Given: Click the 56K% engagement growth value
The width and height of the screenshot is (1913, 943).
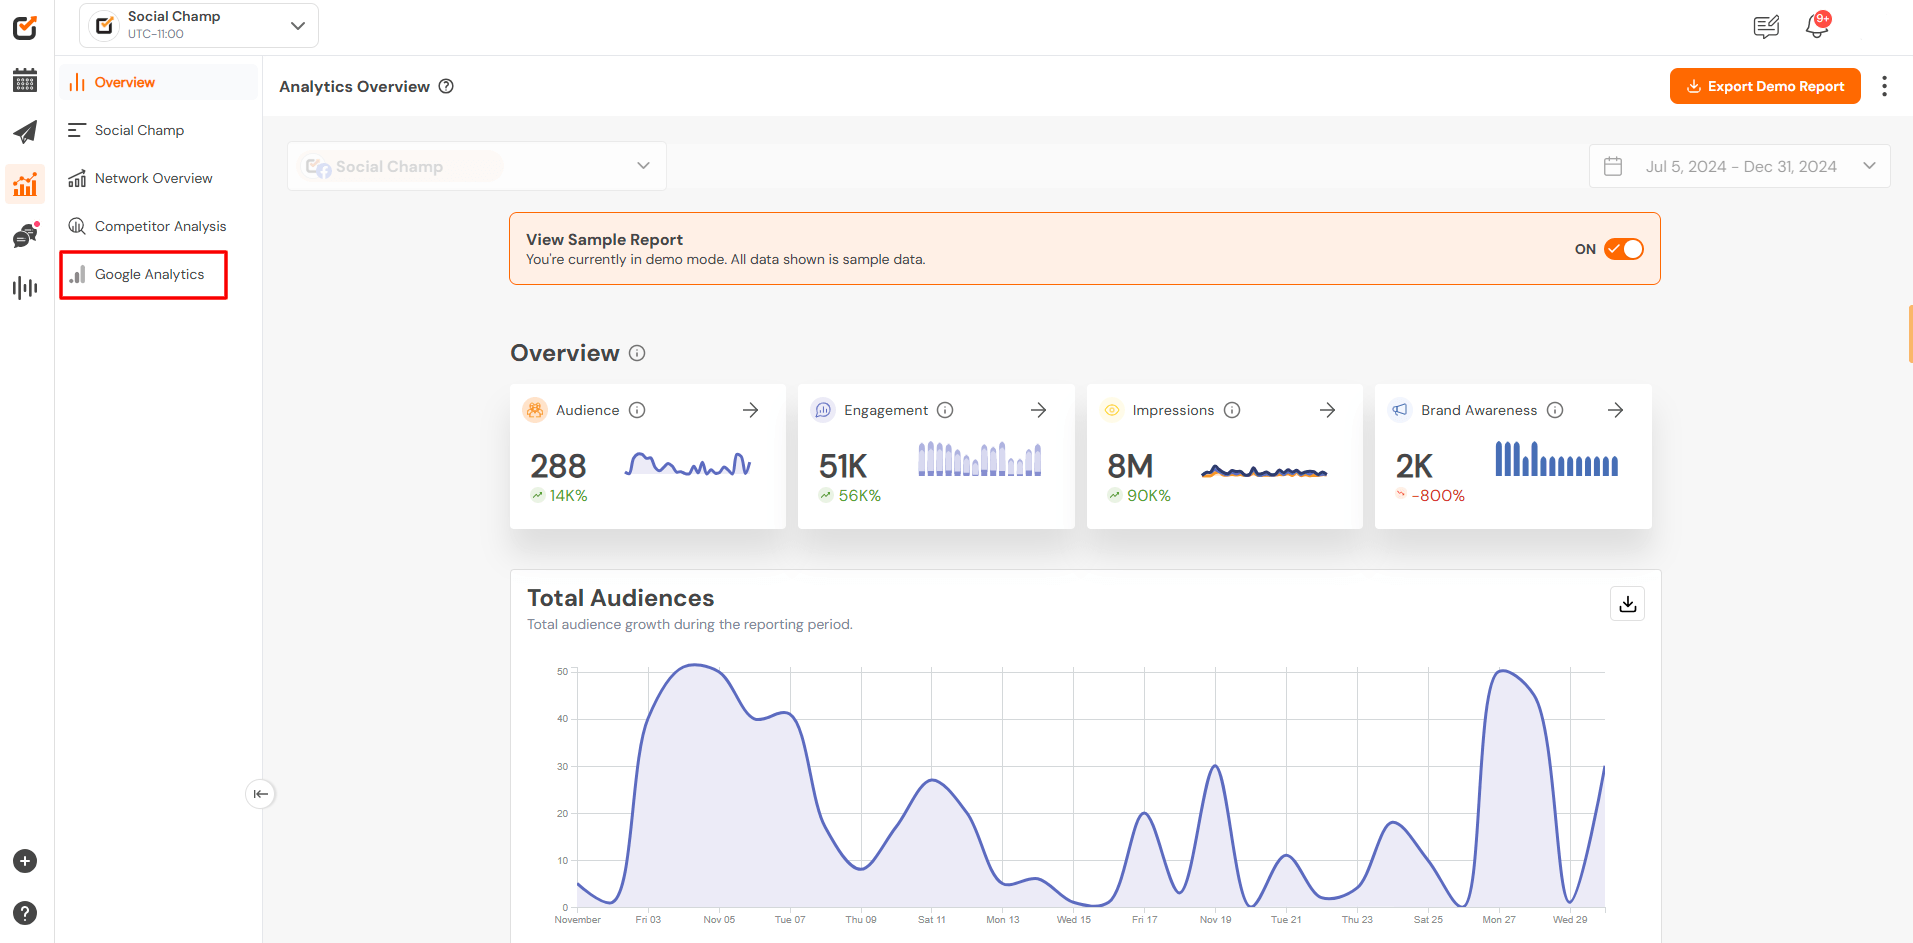Looking at the screenshot, I should click(x=860, y=496).
